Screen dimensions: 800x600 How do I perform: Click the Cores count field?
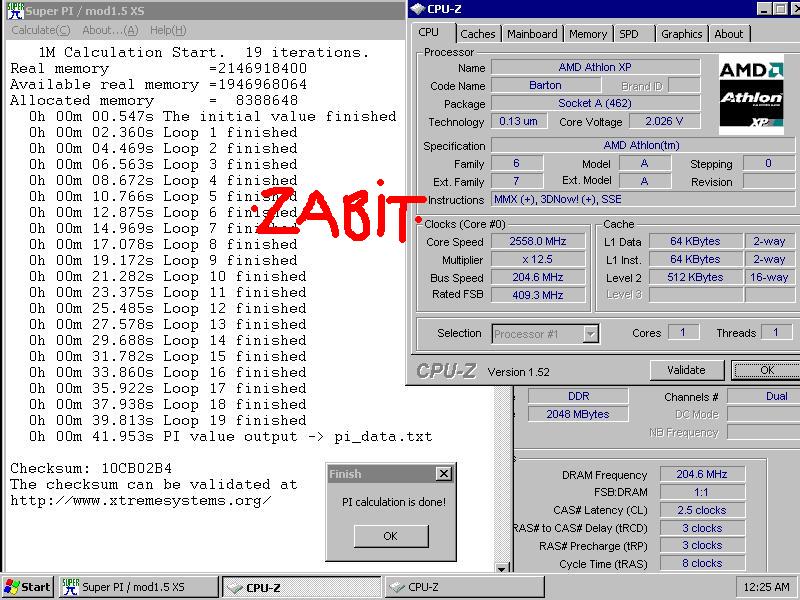pos(683,333)
